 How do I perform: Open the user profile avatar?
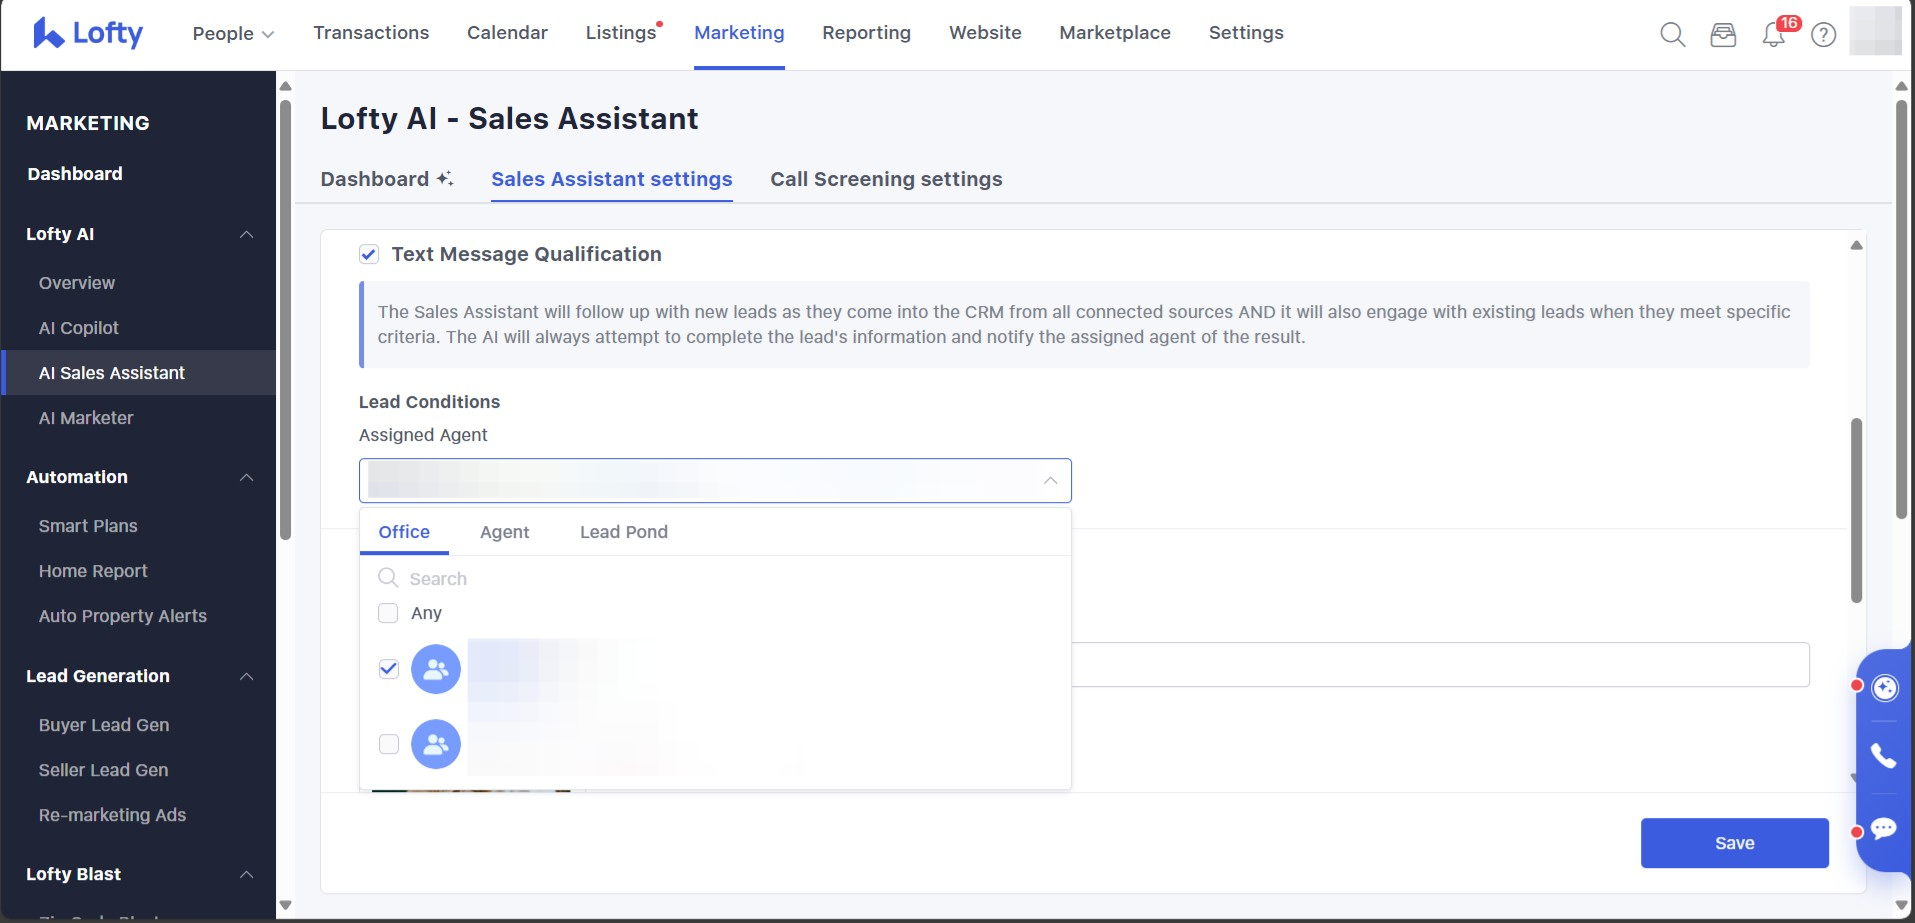(x=1876, y=31)
